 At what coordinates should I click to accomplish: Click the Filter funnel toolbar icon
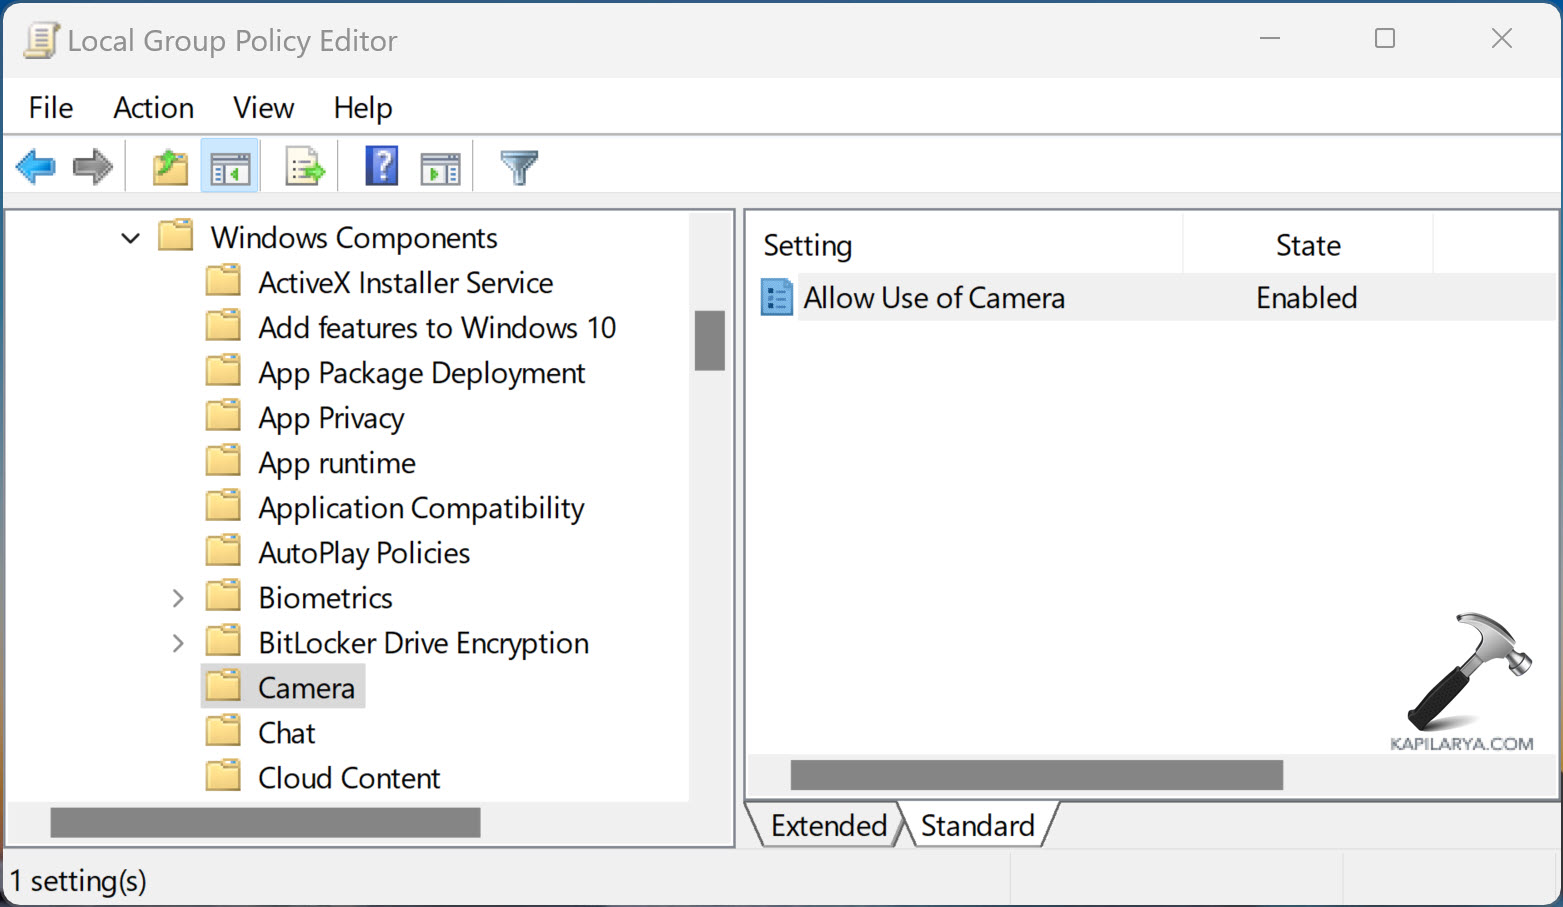tap(519, 167)
